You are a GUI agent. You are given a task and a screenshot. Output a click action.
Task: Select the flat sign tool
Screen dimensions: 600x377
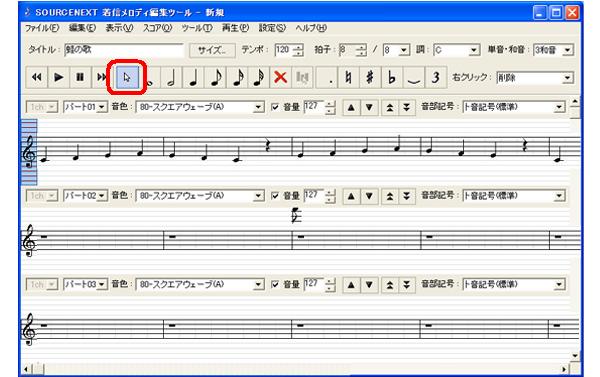coord(392,78)
